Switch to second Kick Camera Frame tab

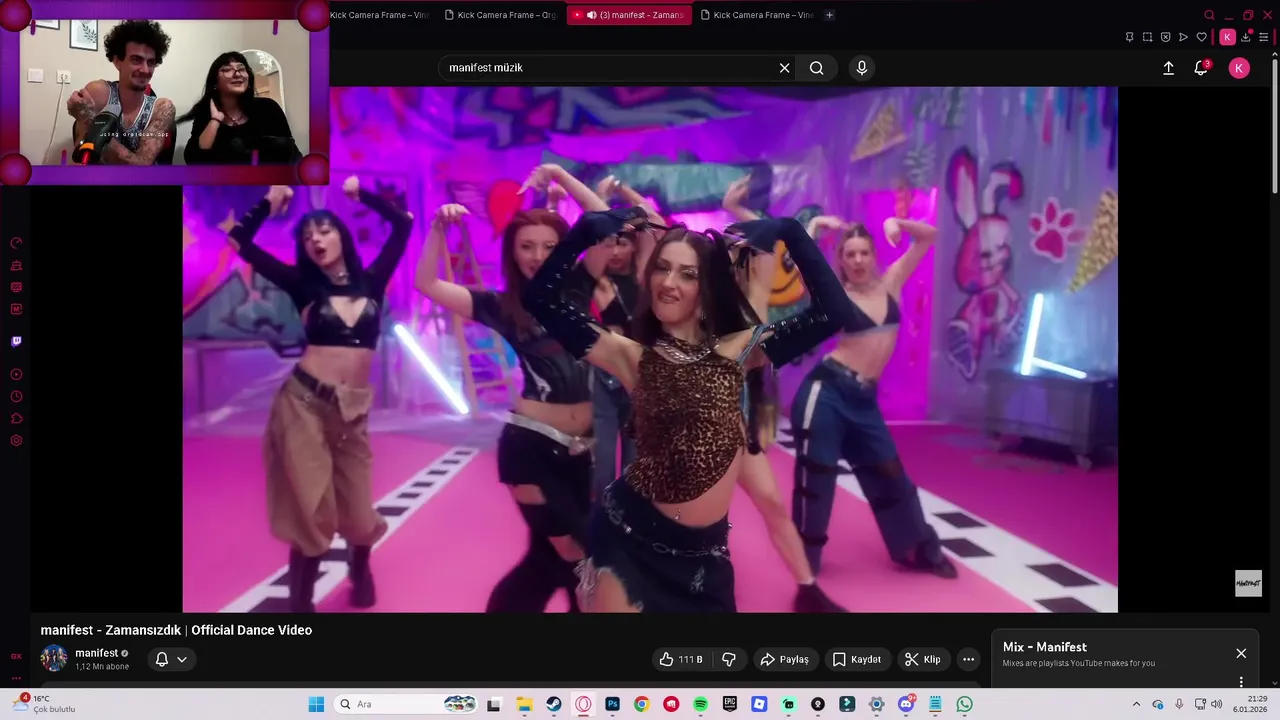click(499, 15)
